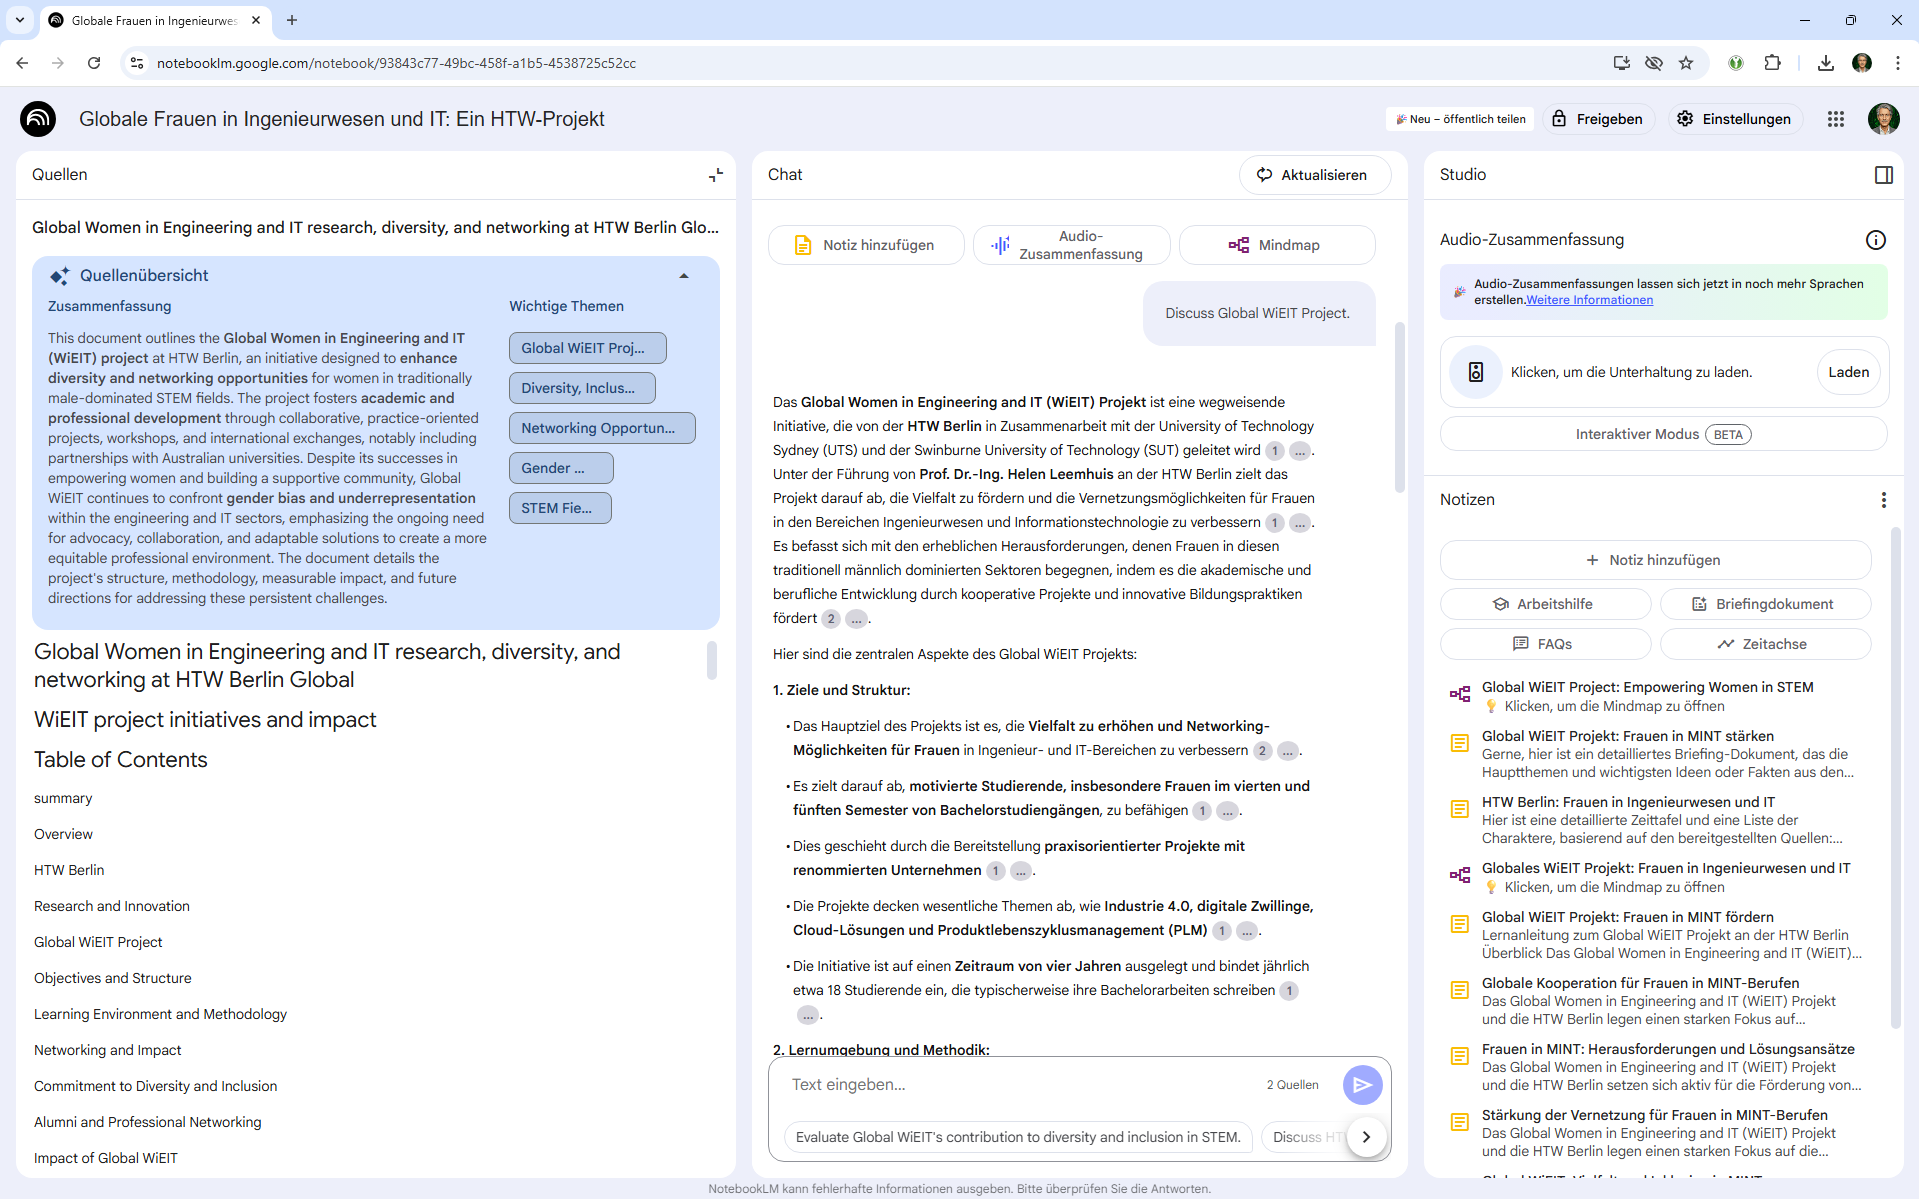
Task: Go back in browser
Action: pos(22,63)
